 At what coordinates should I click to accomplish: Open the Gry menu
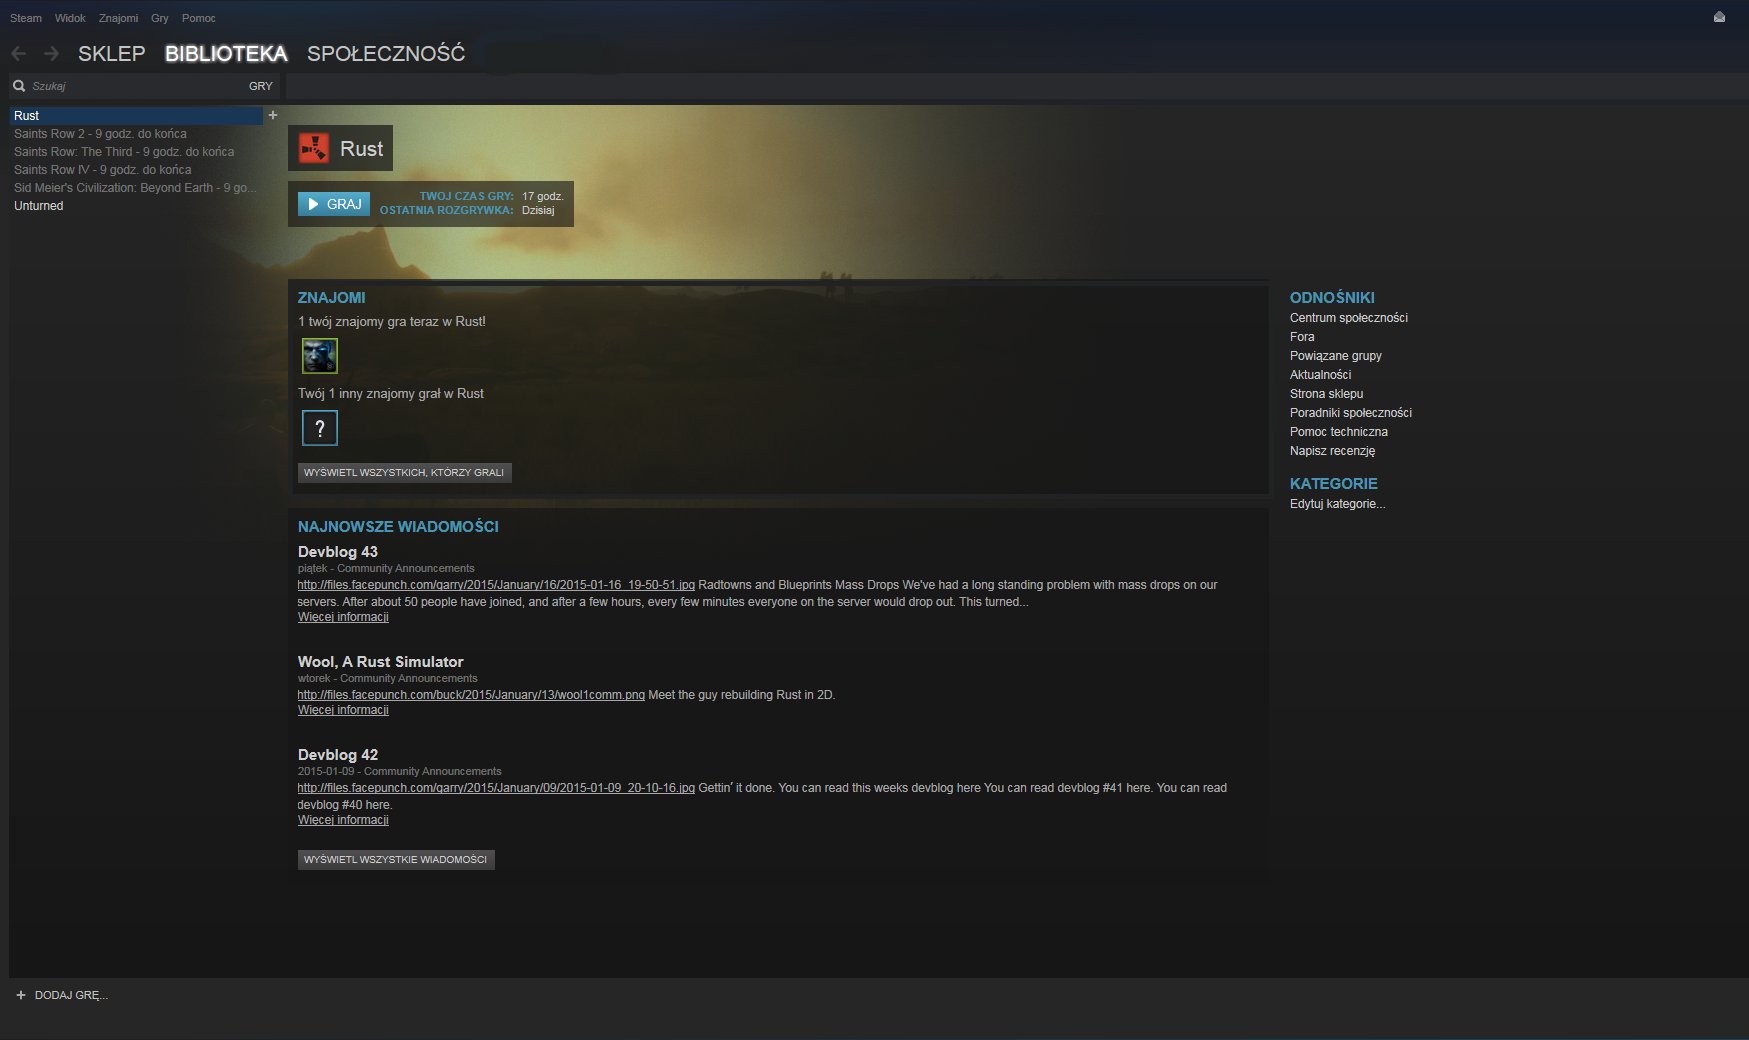pos(160,18)
